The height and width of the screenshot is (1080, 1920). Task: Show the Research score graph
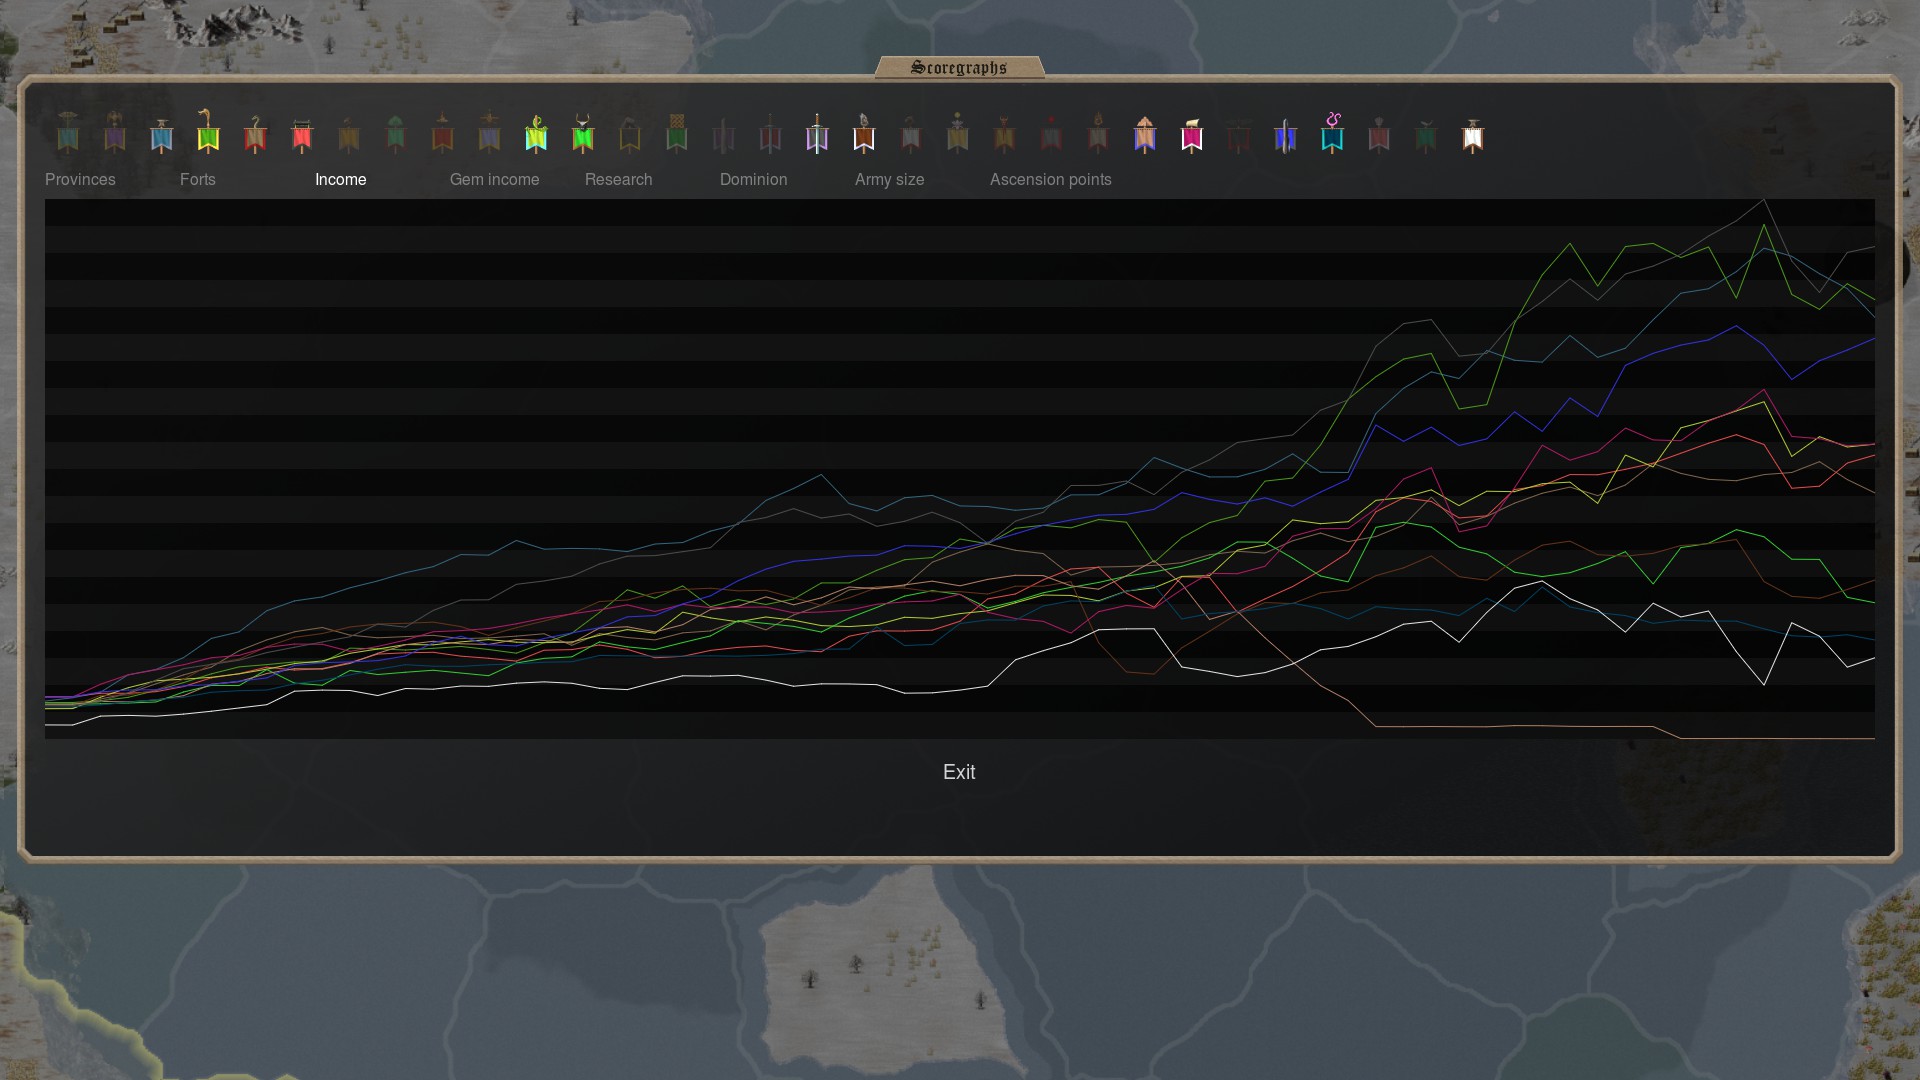coord(618,180)
